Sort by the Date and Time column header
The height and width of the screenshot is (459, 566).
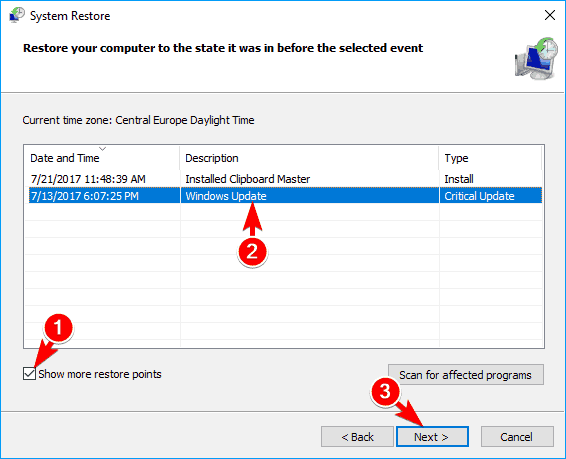tap(102, 158)
